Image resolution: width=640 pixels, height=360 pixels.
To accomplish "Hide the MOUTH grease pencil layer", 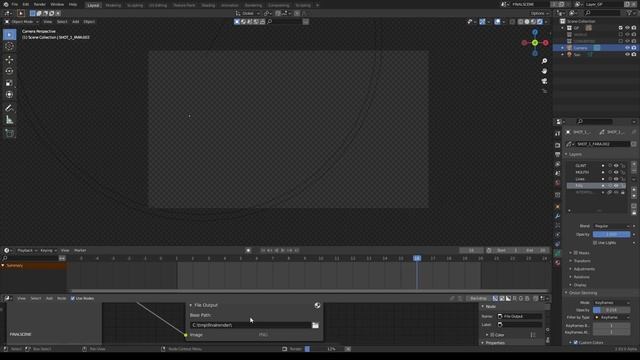I will 616,172.
